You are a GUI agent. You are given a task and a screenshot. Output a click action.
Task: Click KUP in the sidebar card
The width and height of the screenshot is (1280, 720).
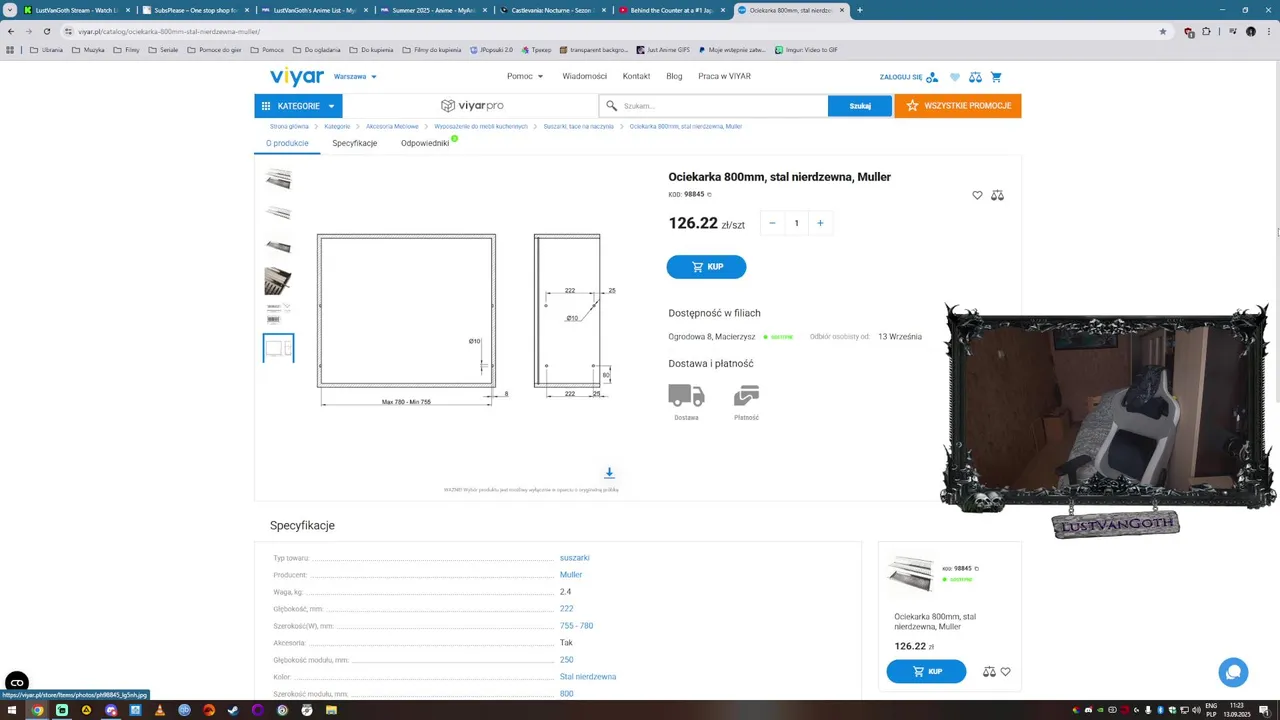coord(926,672)
